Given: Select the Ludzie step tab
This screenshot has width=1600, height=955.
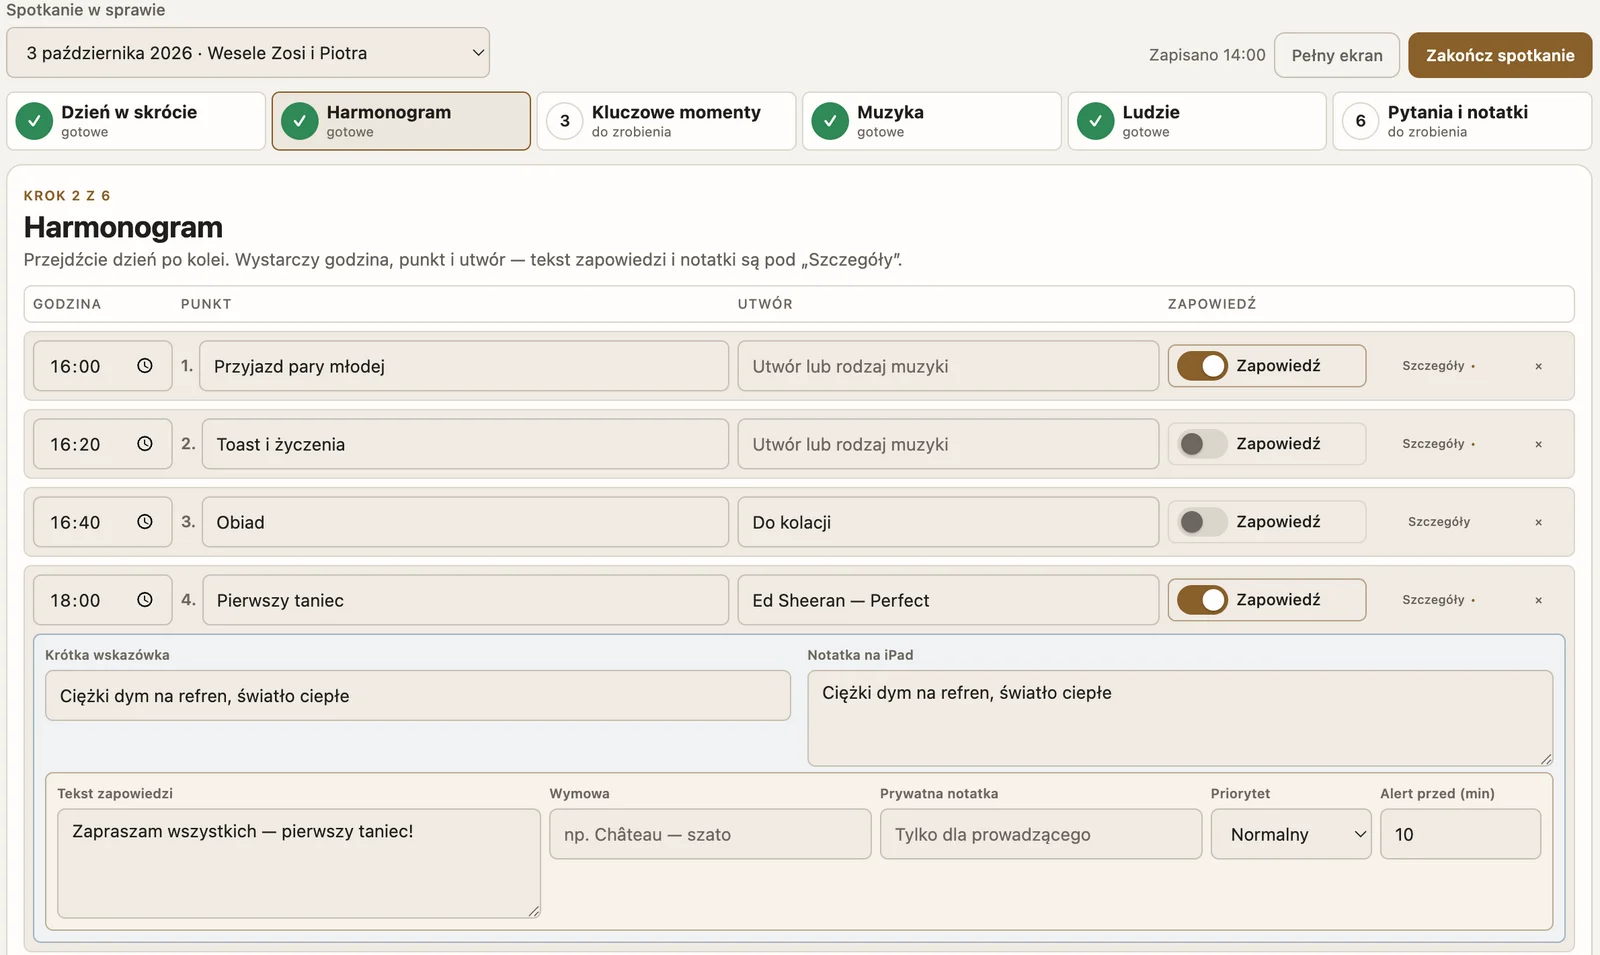Looking at the screenshot, I should [x=1197, y=121].
